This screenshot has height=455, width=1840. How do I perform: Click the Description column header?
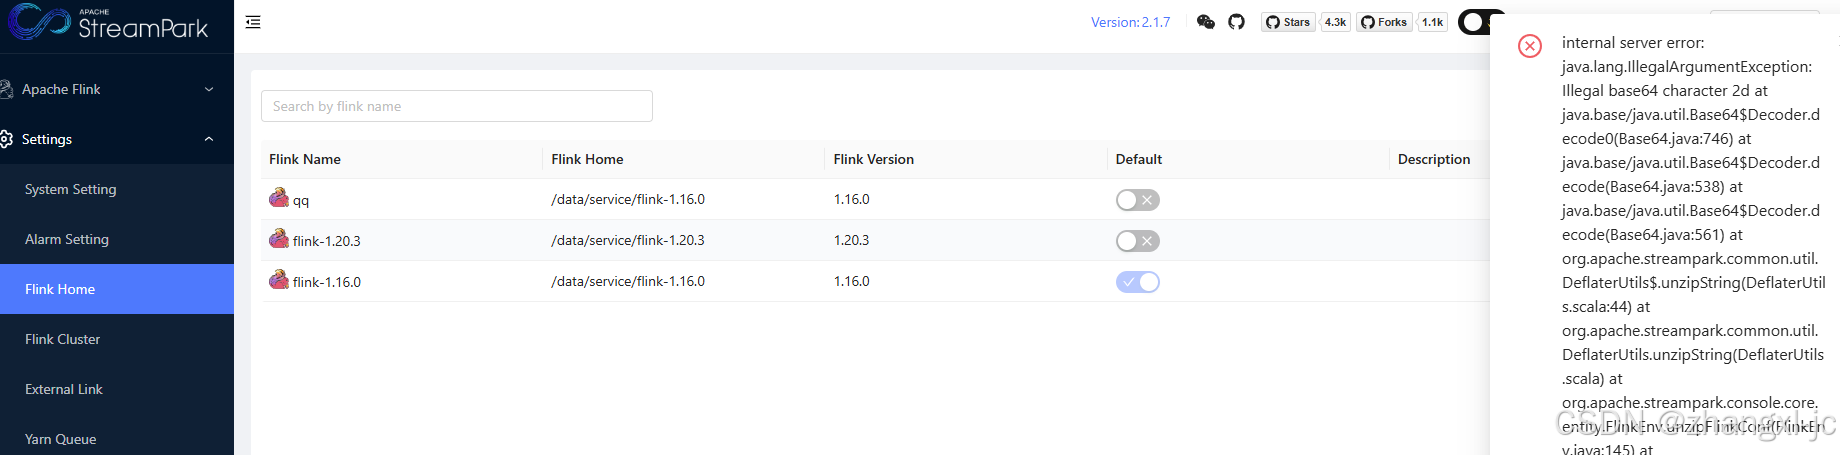point(1434,159)
